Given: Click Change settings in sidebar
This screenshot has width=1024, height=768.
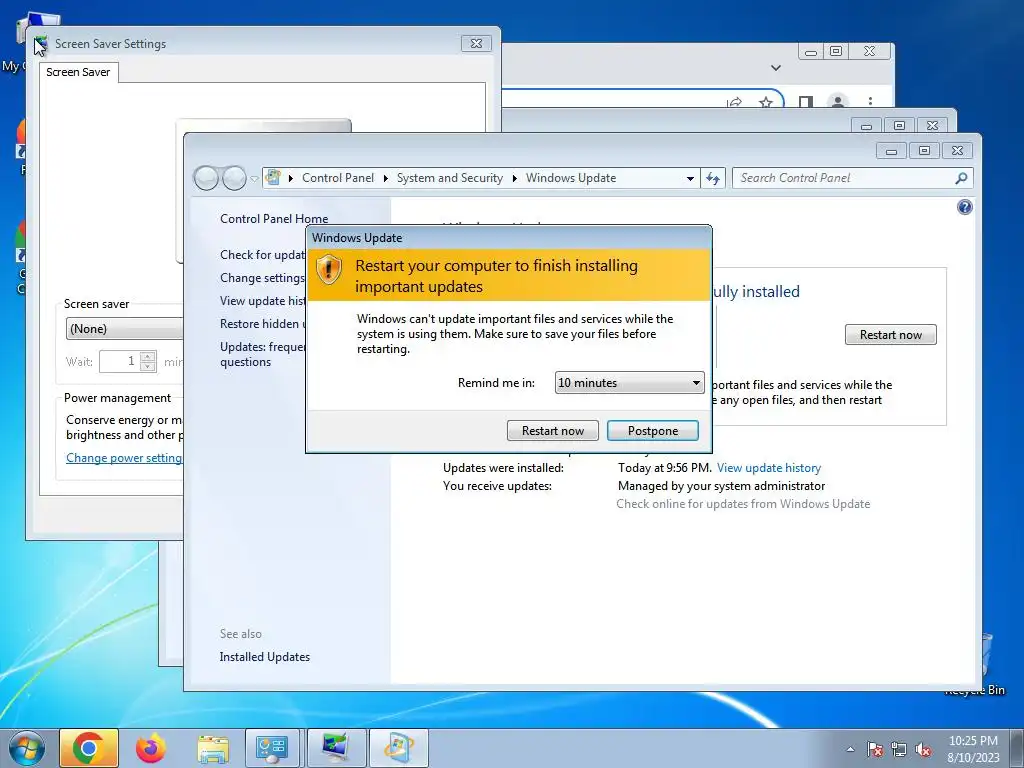Looking at the screenshot, I should pyautogui.click(x=263, y=278).
